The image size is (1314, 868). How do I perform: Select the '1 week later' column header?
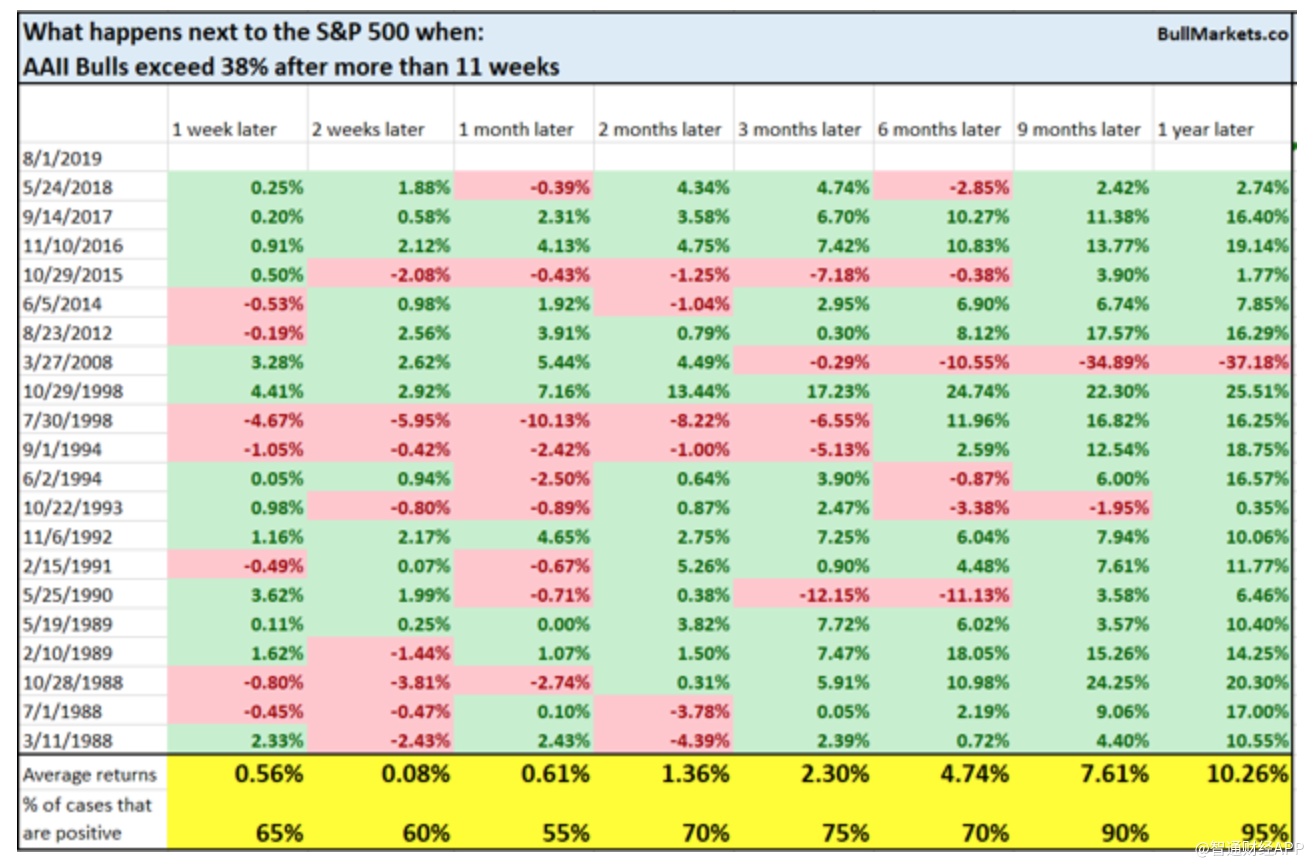(224, 130)
